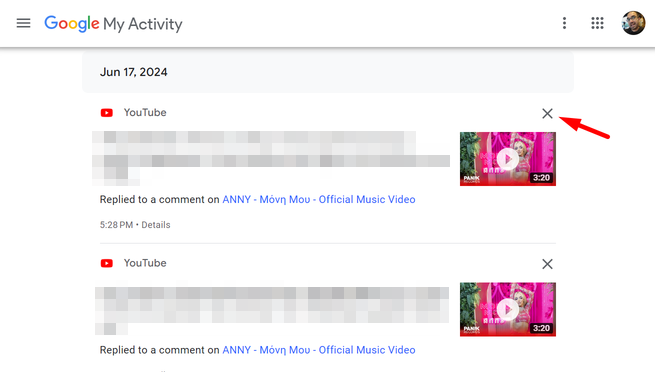This screenshot has height=372, width=655.
Task: Open the three-dot more options menu
Action: point(564,23)
